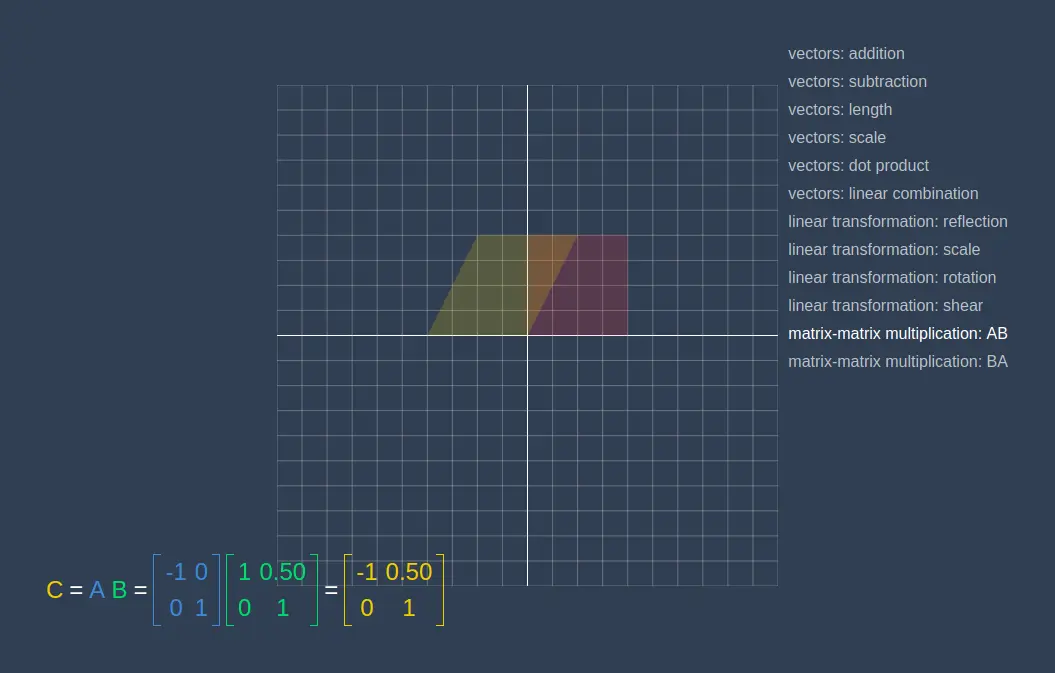The width and height of the screenshot is (1055, 673).
Task: Click the green 0.50 entry in matrix B
Action: click(283, 572)
